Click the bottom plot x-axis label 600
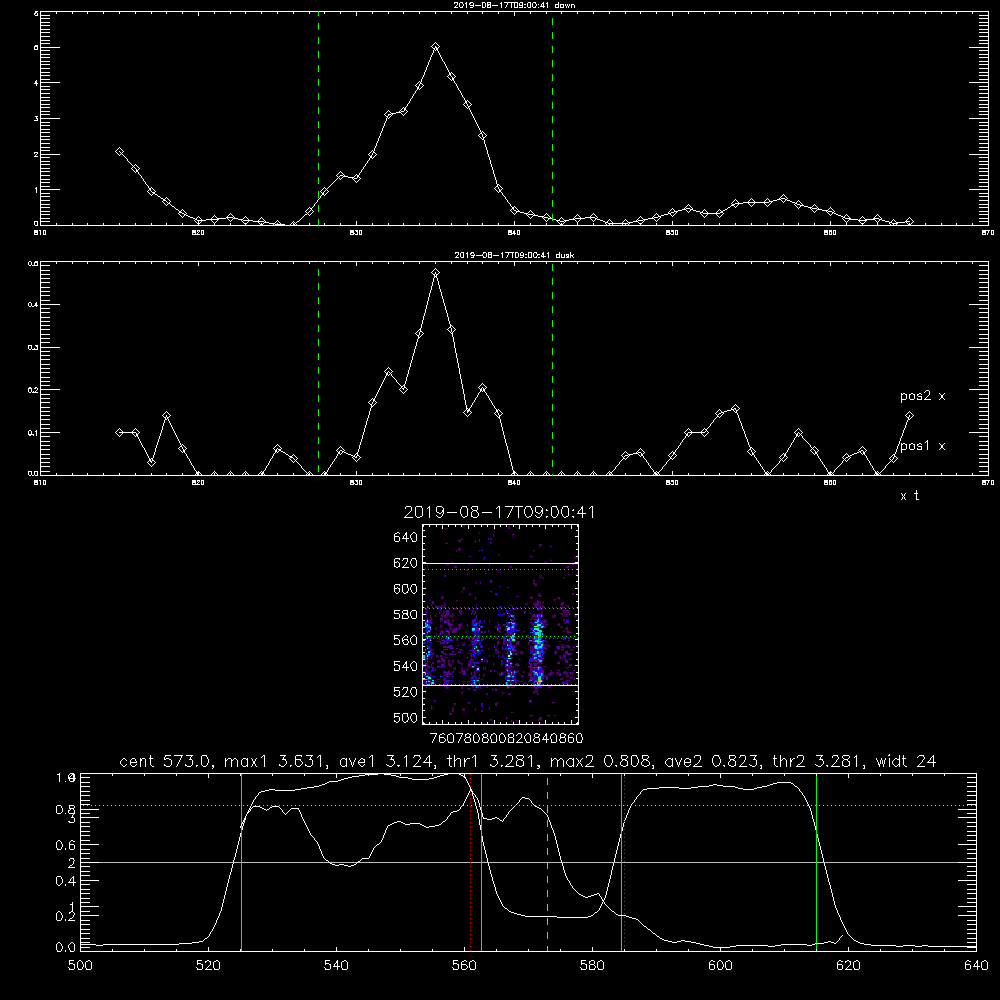Viewport: 1000px width, 1000px height. pyautogui.click(x=720, y=966)
